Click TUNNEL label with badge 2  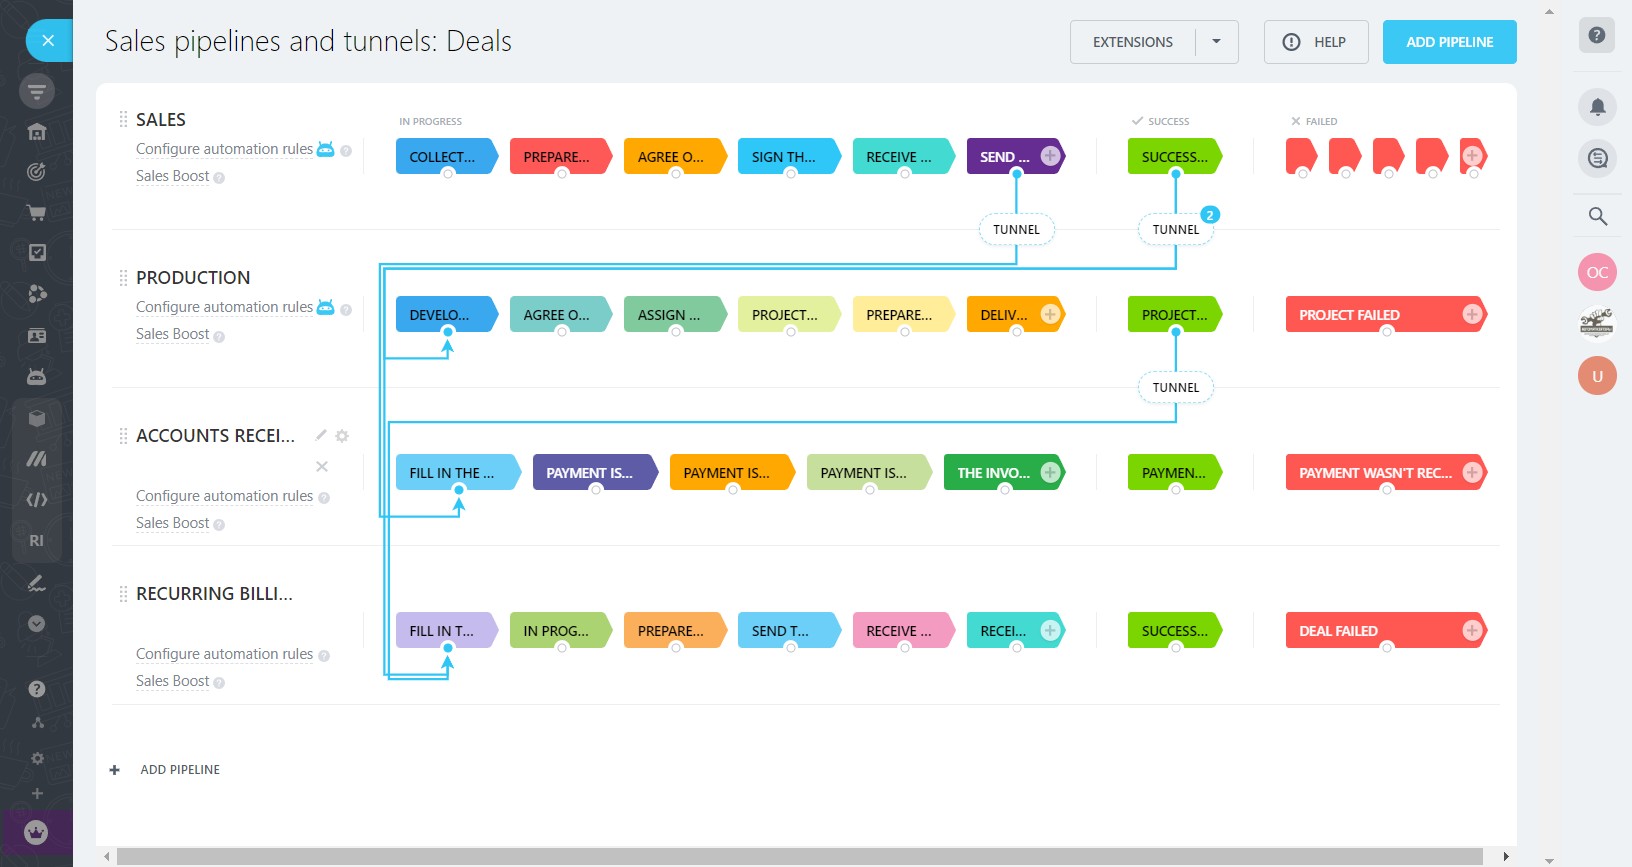(1175, 229)
